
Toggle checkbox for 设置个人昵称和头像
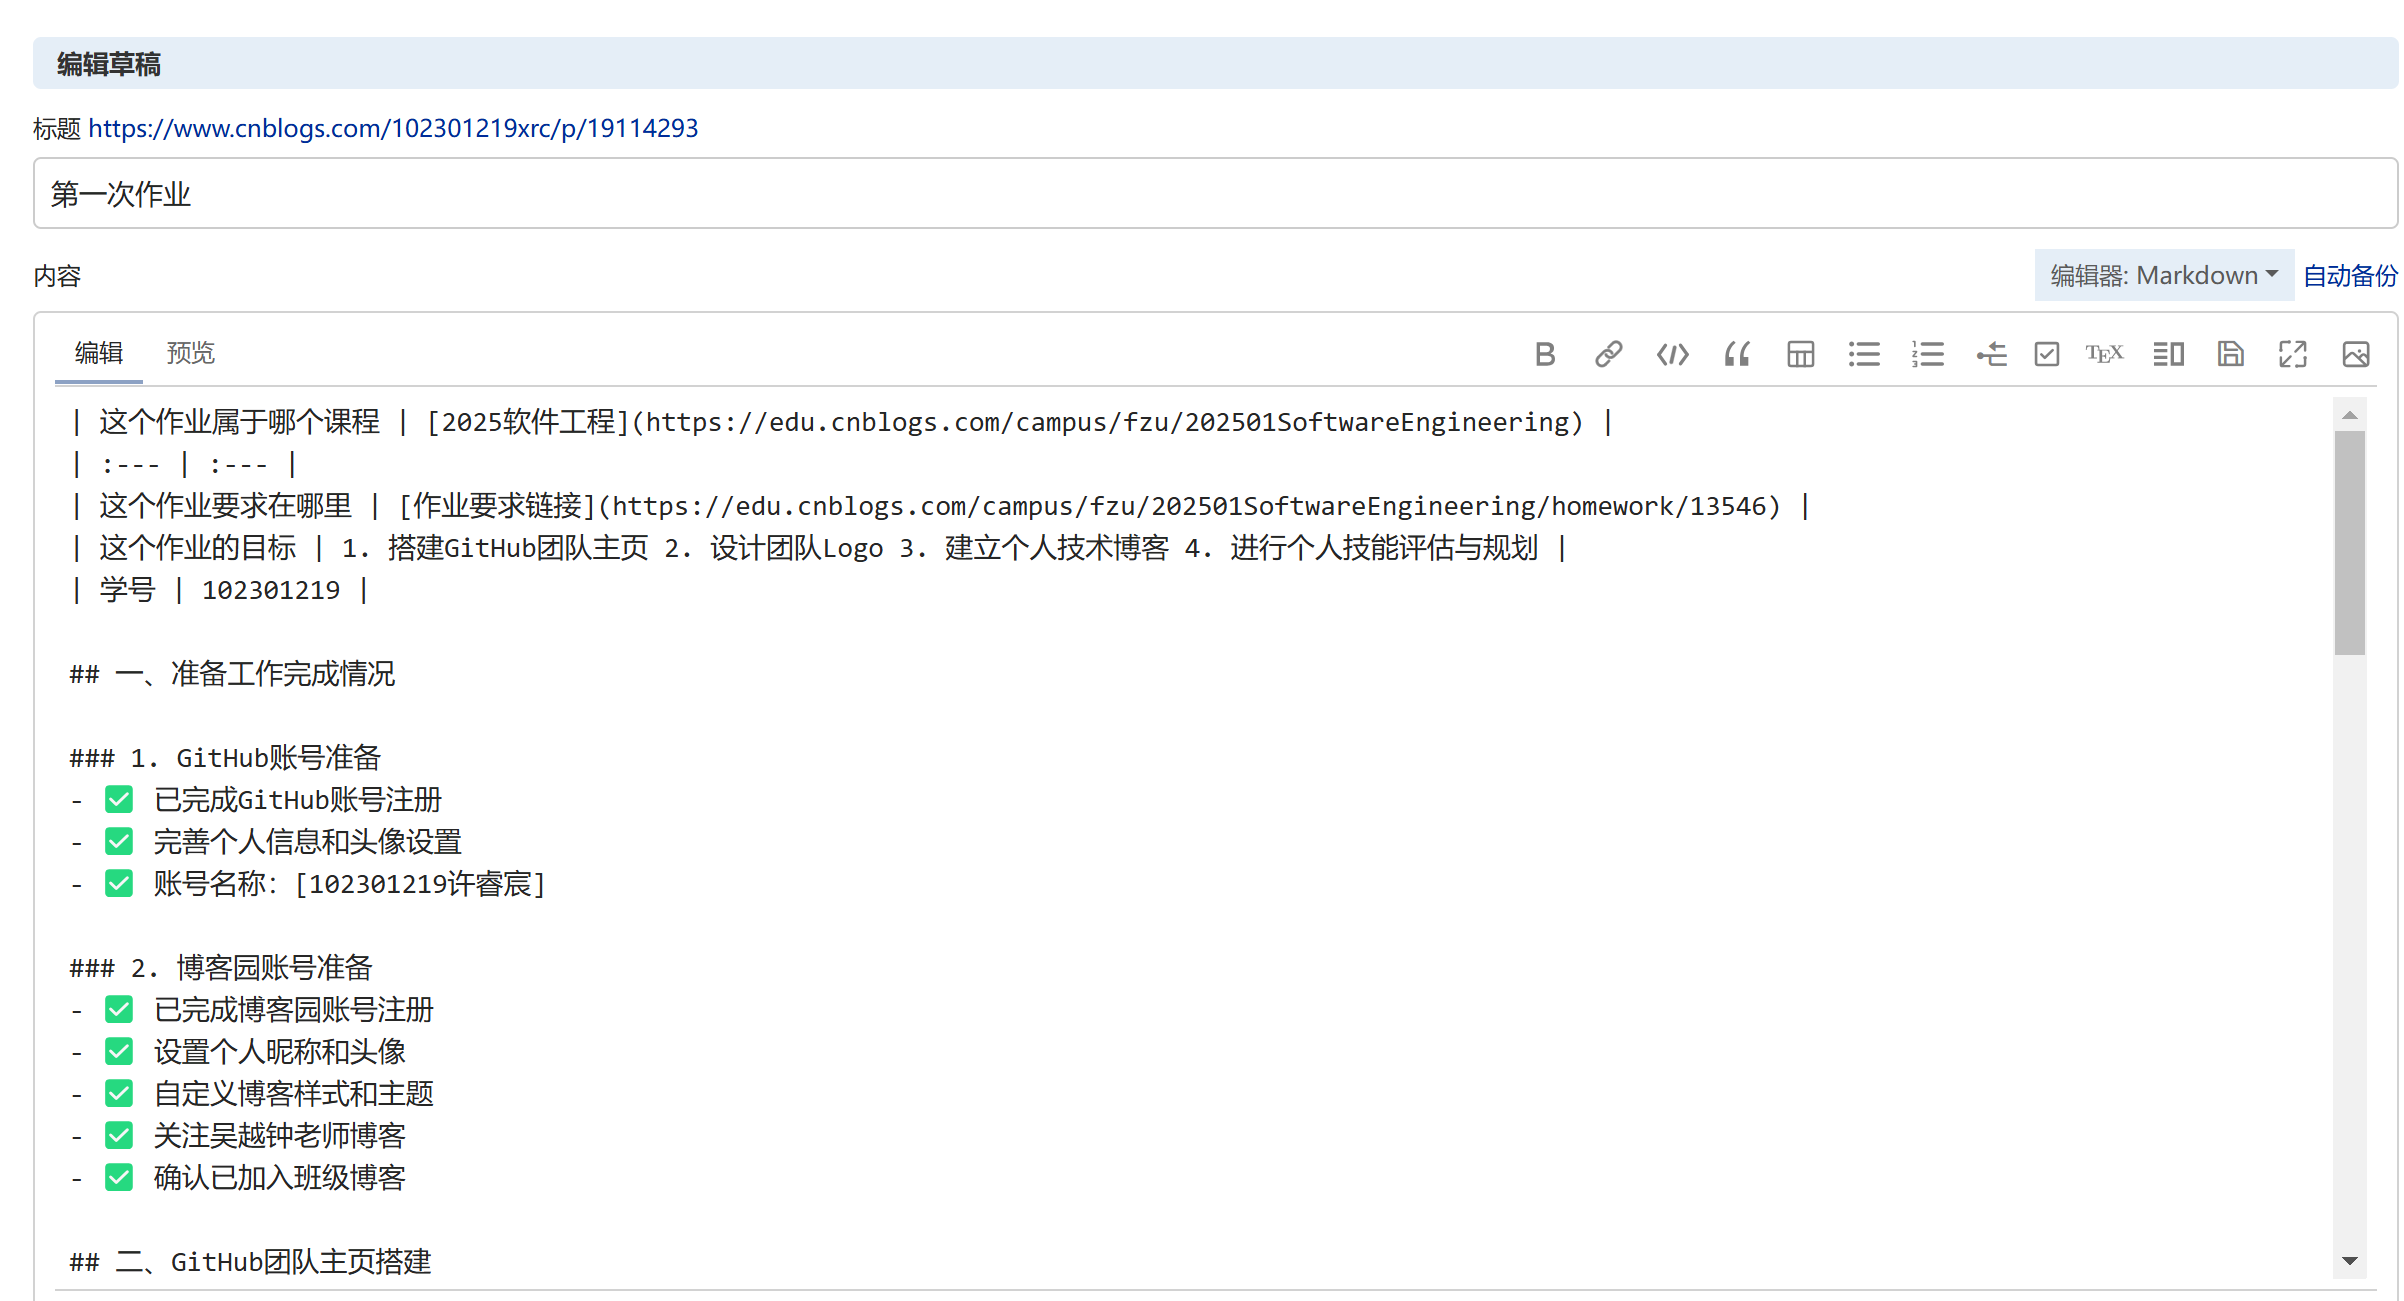click(119, 1051)
